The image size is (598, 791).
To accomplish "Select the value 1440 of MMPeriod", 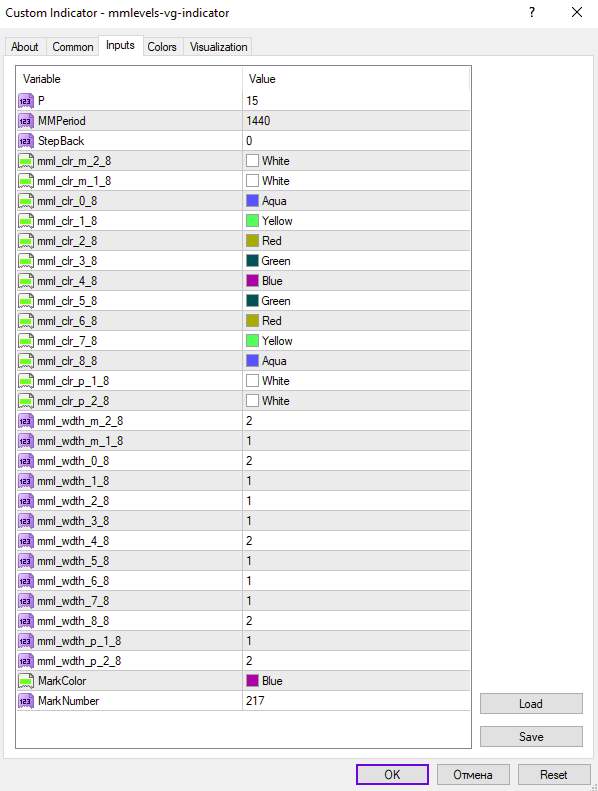I will coord(258,121).
